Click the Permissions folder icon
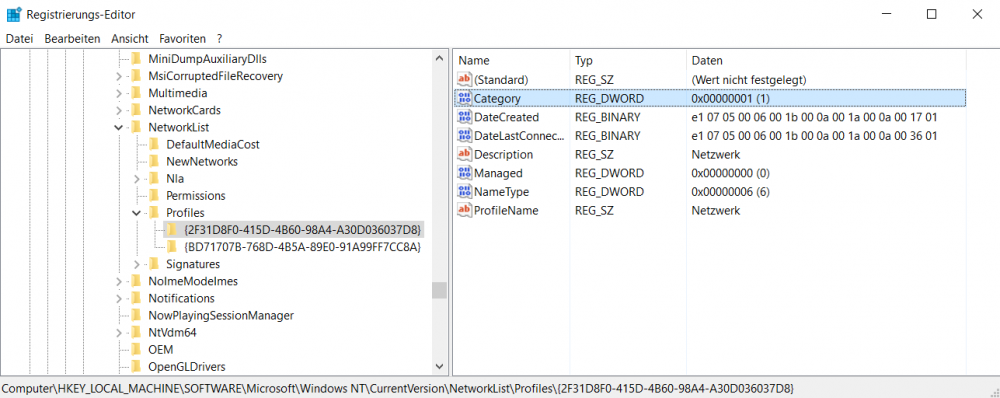This screenshot has width=1000, height=398. (153, 195)
